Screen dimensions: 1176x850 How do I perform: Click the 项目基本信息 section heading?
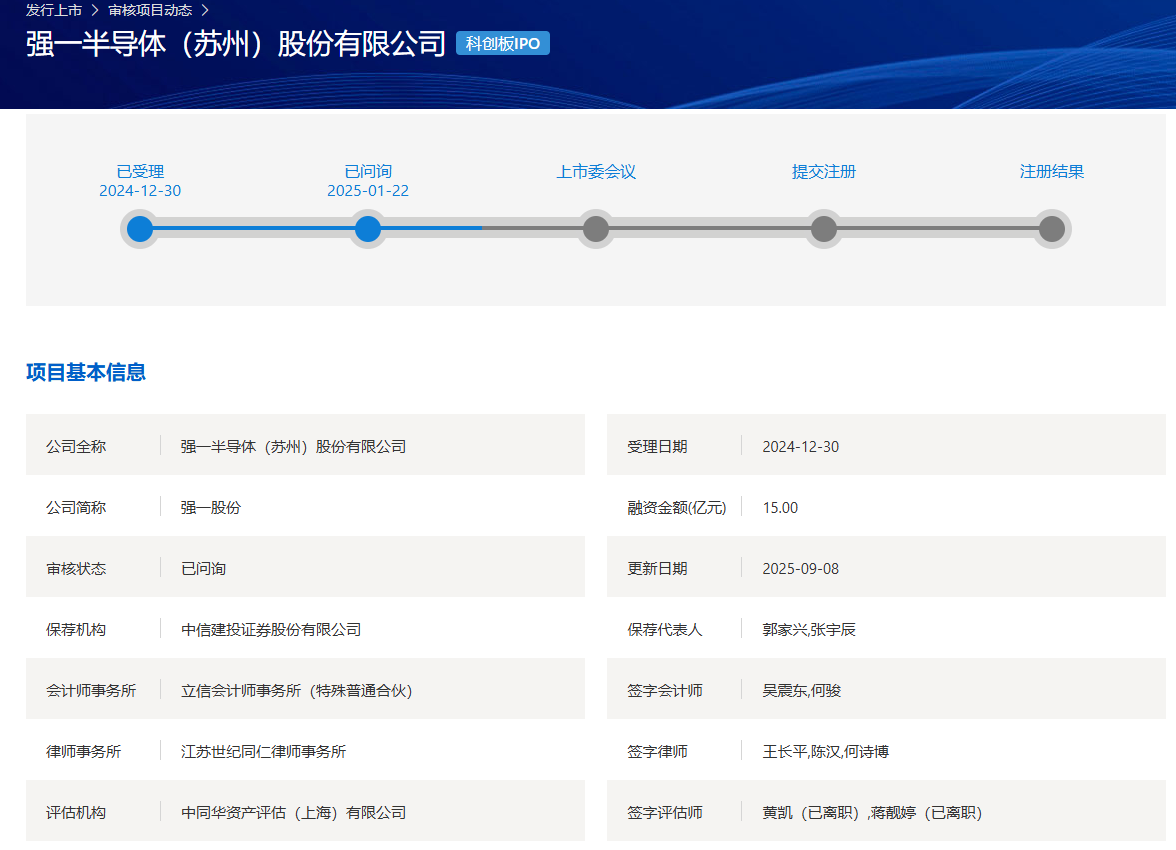[86, 372]
